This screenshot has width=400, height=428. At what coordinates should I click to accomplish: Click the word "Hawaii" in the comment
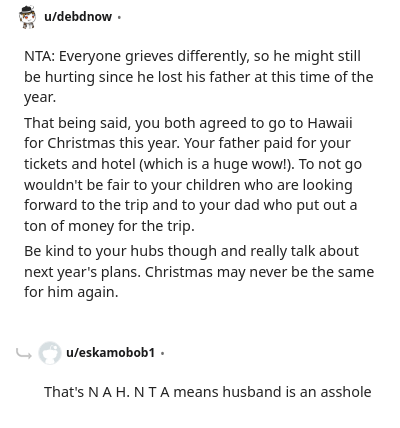point(330,123)
